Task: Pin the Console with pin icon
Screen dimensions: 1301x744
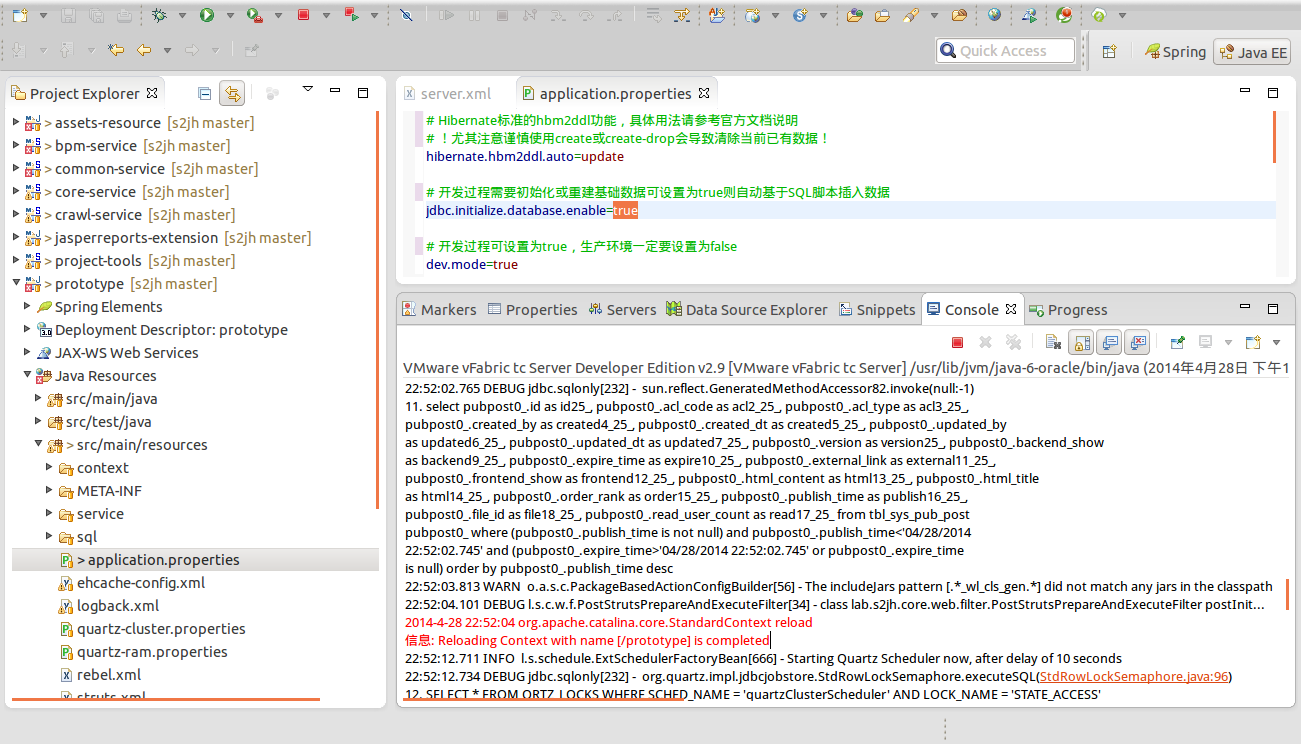Action: click(1177, 342)
